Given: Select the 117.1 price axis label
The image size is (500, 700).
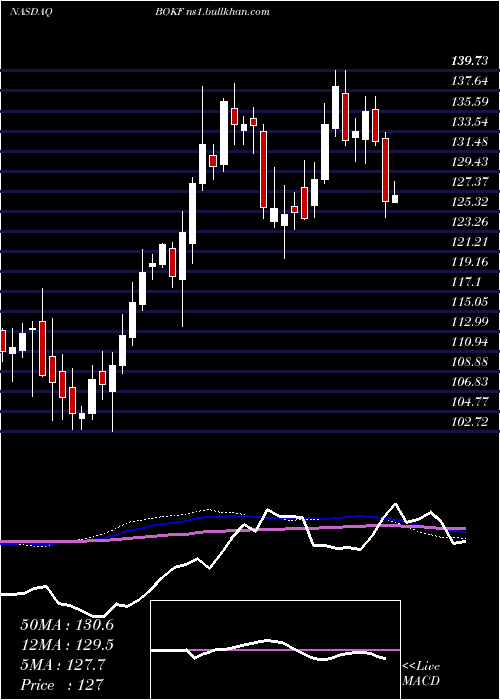Looking at the screenshot, I should 466,282.
